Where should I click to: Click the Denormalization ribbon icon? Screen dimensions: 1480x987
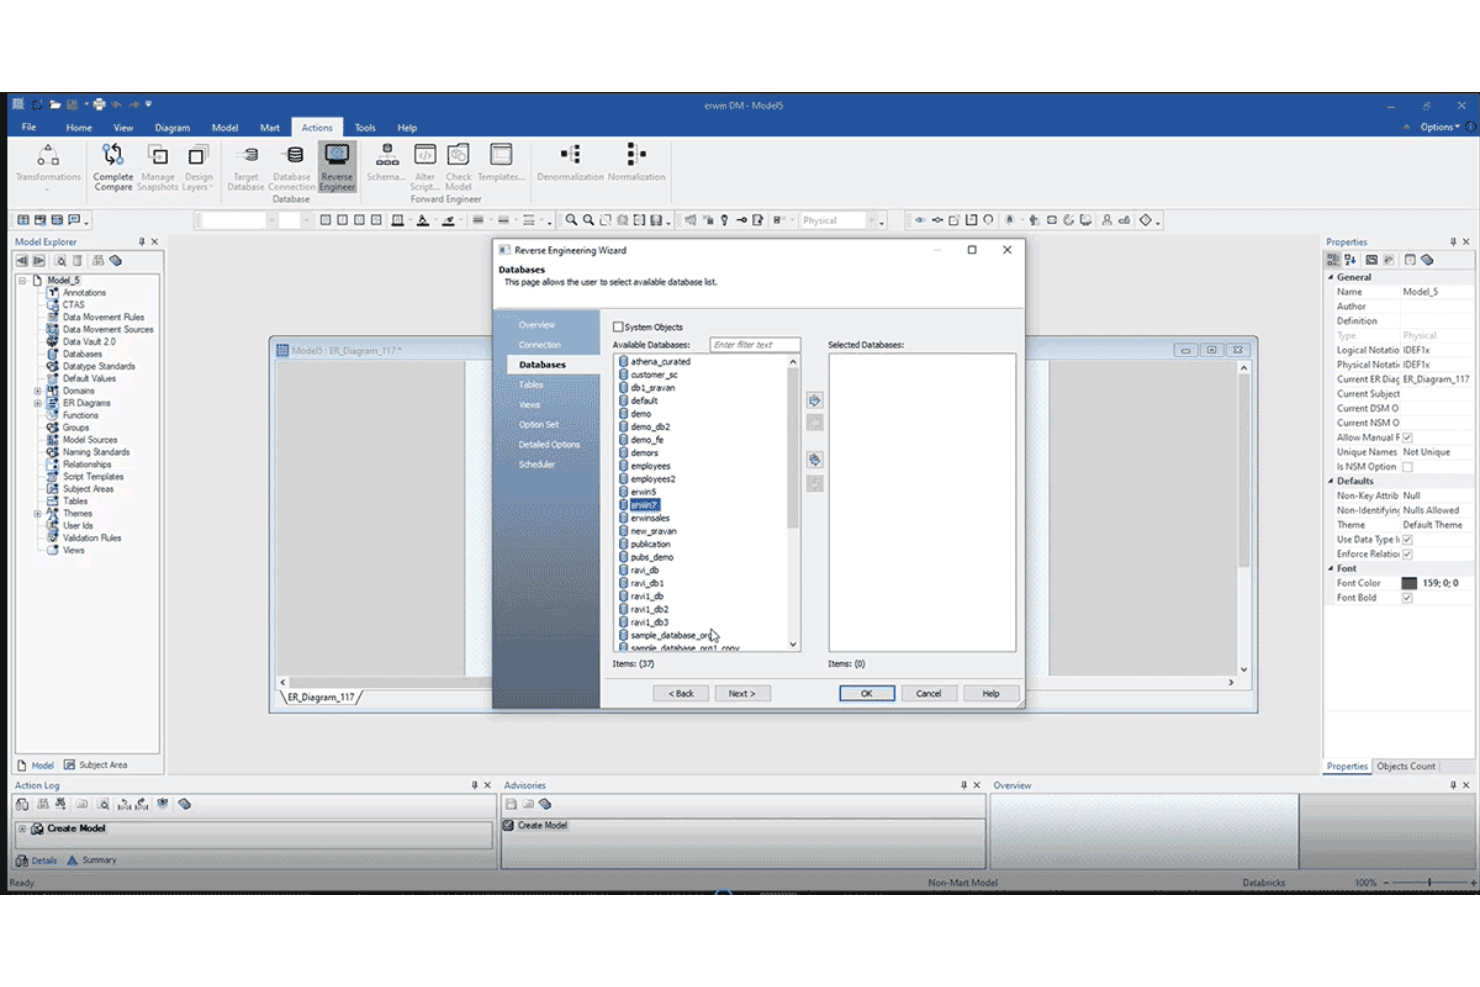click(x=570, y=162)
